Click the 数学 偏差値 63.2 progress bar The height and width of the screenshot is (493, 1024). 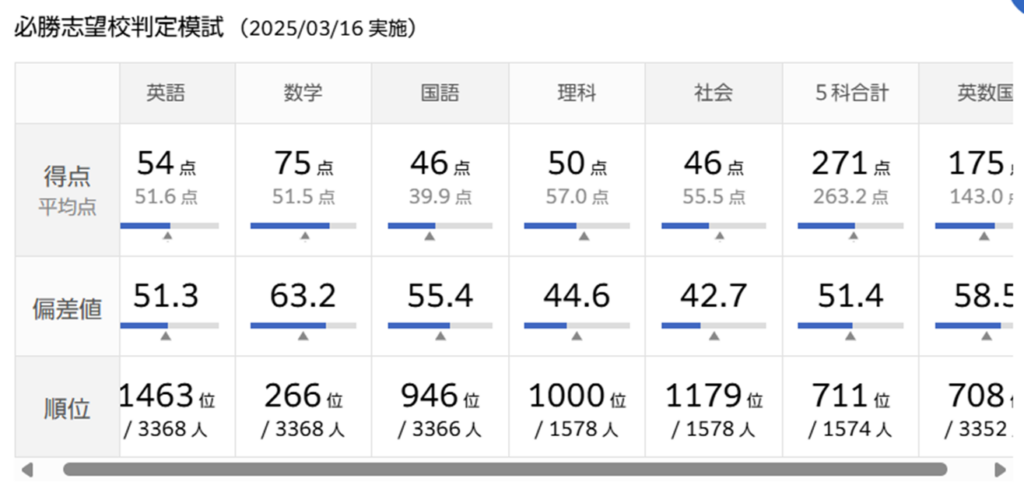(x=303, y=325)
